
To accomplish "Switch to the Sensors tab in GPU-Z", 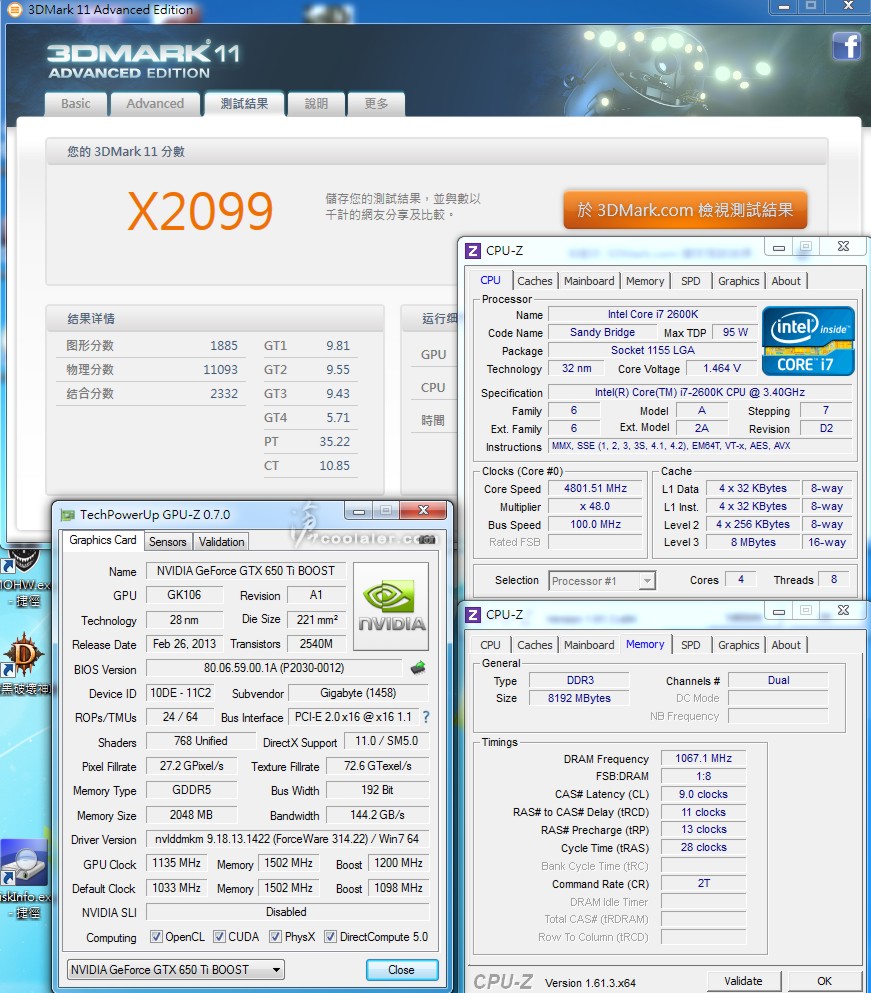I will coord(168,542).
